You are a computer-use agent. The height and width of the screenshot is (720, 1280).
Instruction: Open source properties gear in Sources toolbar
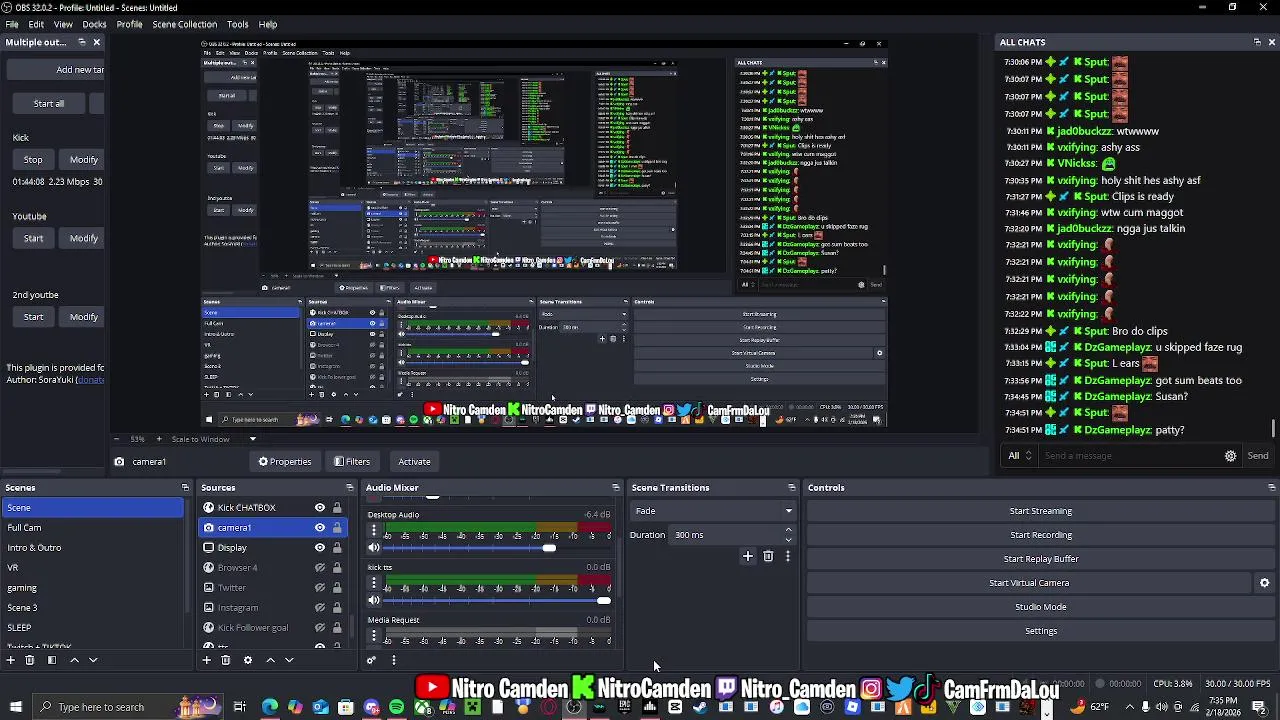248,660
